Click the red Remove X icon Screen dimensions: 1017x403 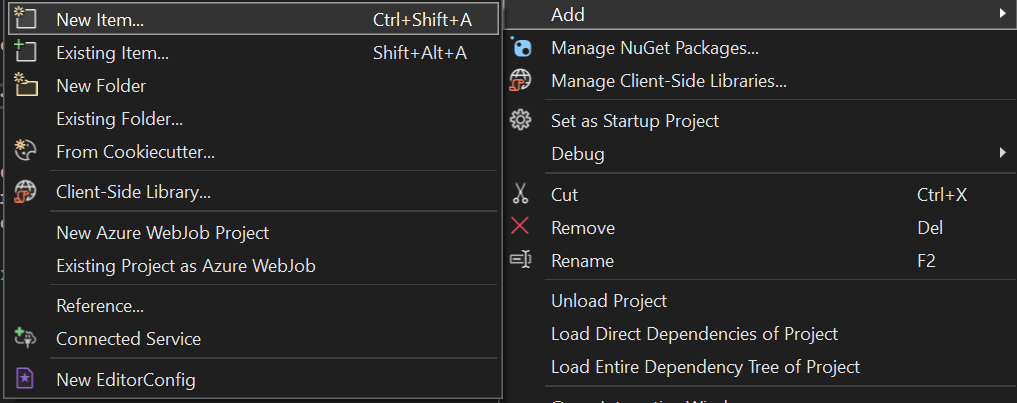[x=520, y=227]
